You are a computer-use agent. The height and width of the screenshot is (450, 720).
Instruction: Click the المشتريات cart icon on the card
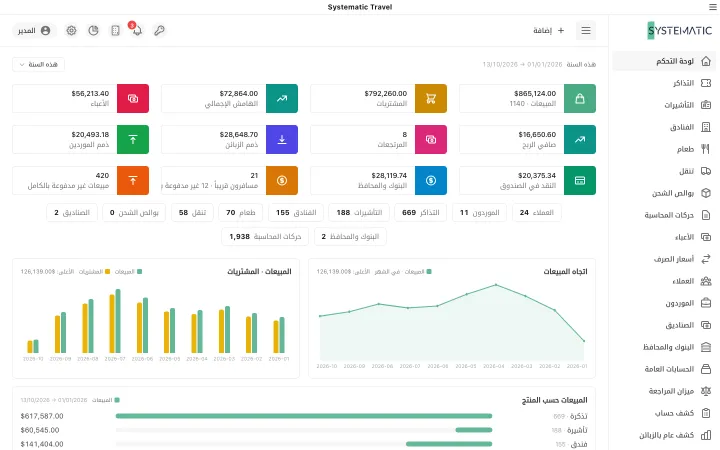point(431,98)
